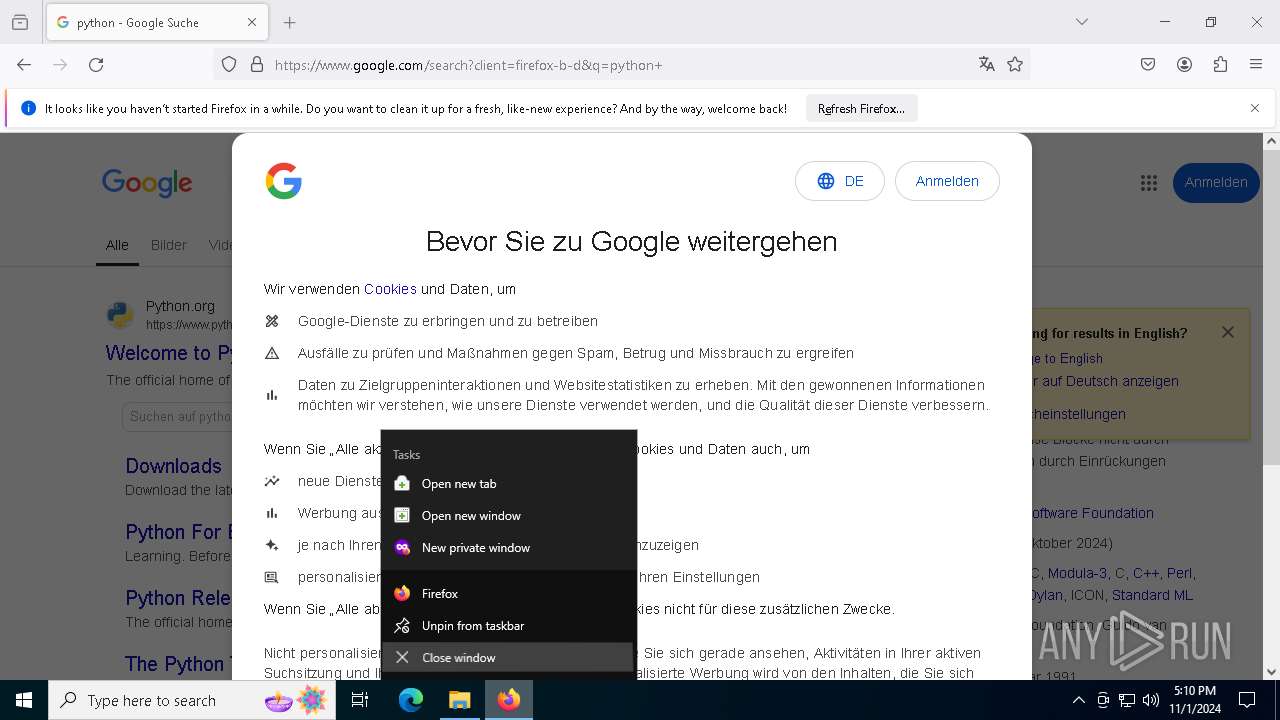Open volume tray icon
This screenshot has width=1280, height=720.
[1151, 700]
